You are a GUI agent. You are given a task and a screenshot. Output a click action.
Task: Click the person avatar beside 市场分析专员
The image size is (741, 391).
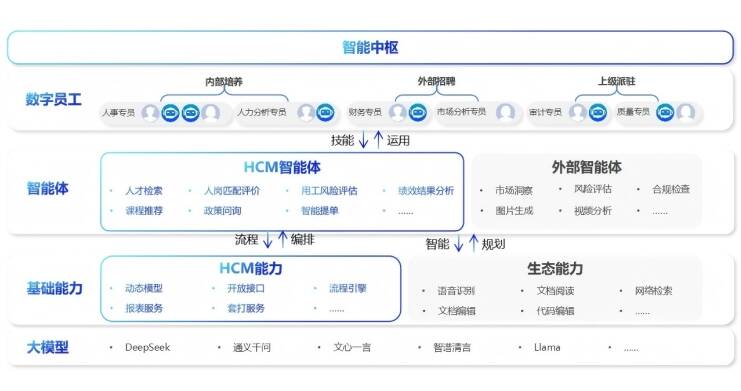pos(505,113)
